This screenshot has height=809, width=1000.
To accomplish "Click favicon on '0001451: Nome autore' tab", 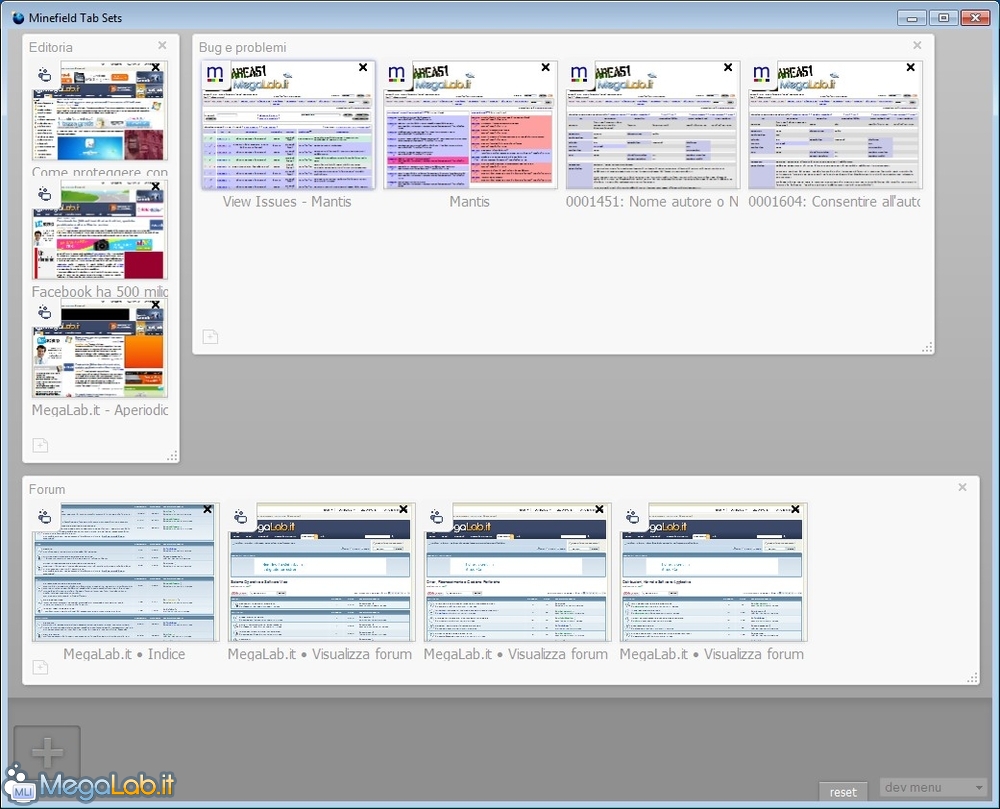I will [579, 74].
